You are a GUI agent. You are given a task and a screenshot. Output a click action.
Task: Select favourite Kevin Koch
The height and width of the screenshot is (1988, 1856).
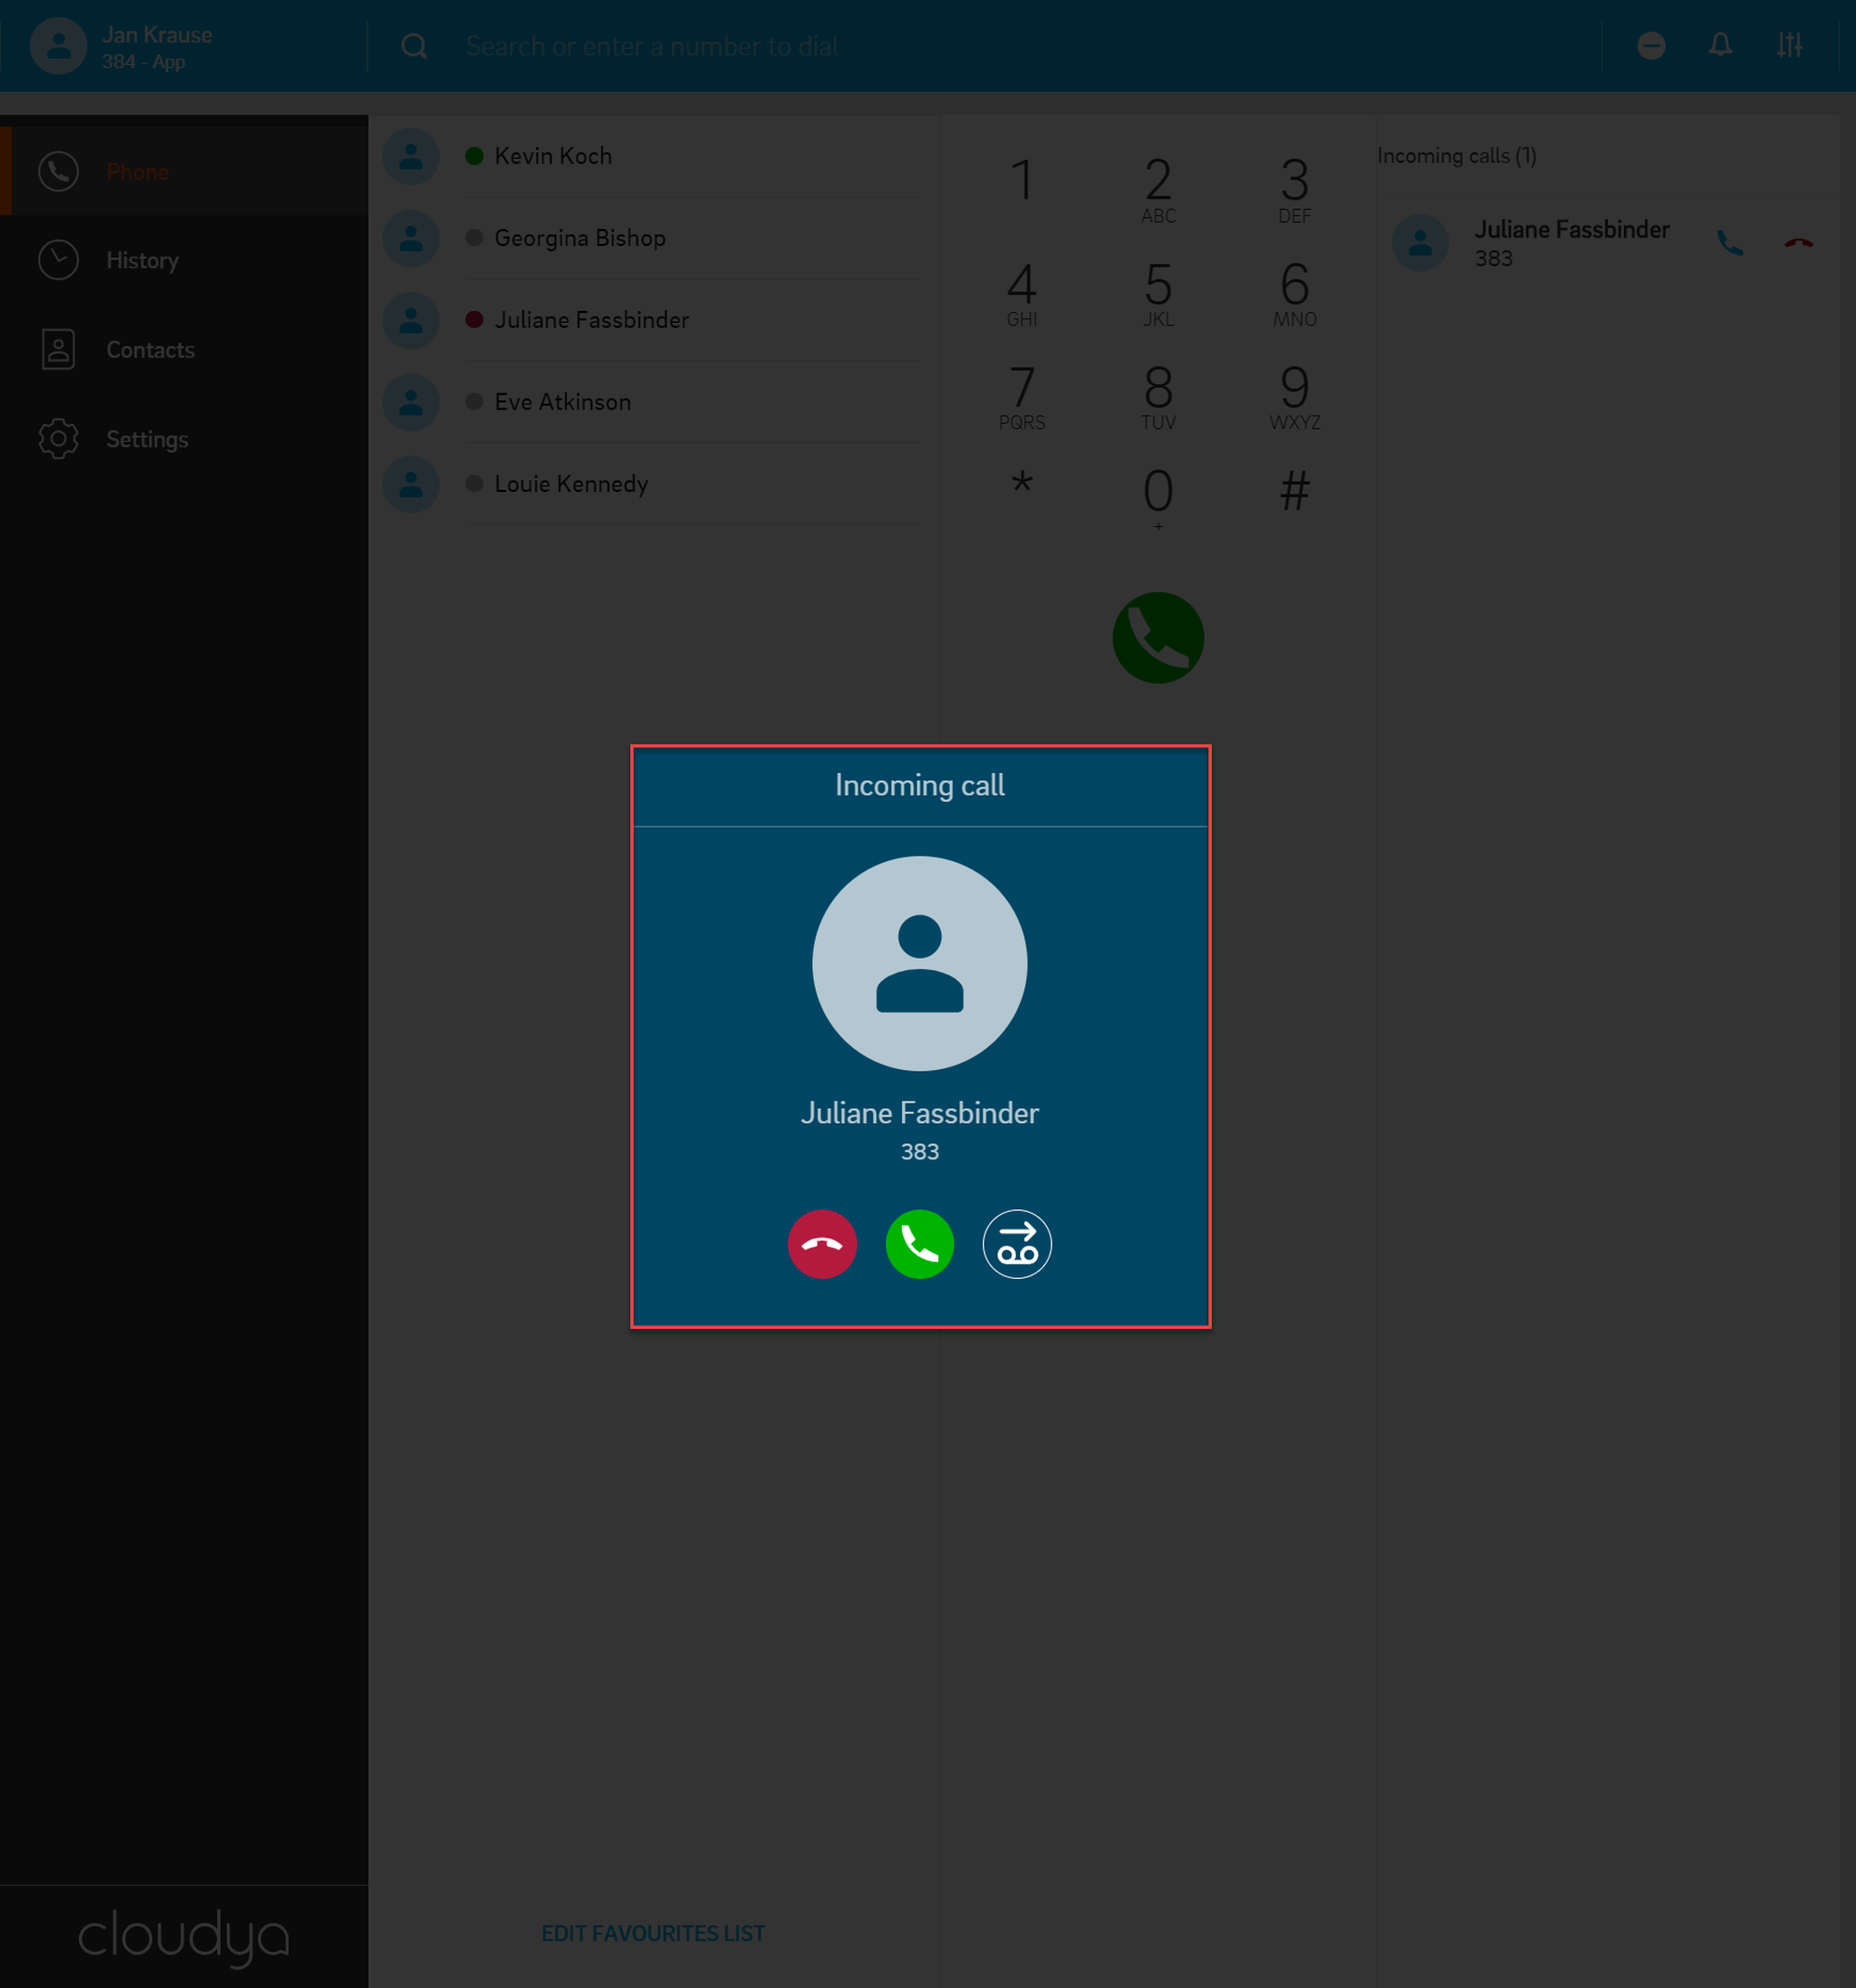click(552, 156)
